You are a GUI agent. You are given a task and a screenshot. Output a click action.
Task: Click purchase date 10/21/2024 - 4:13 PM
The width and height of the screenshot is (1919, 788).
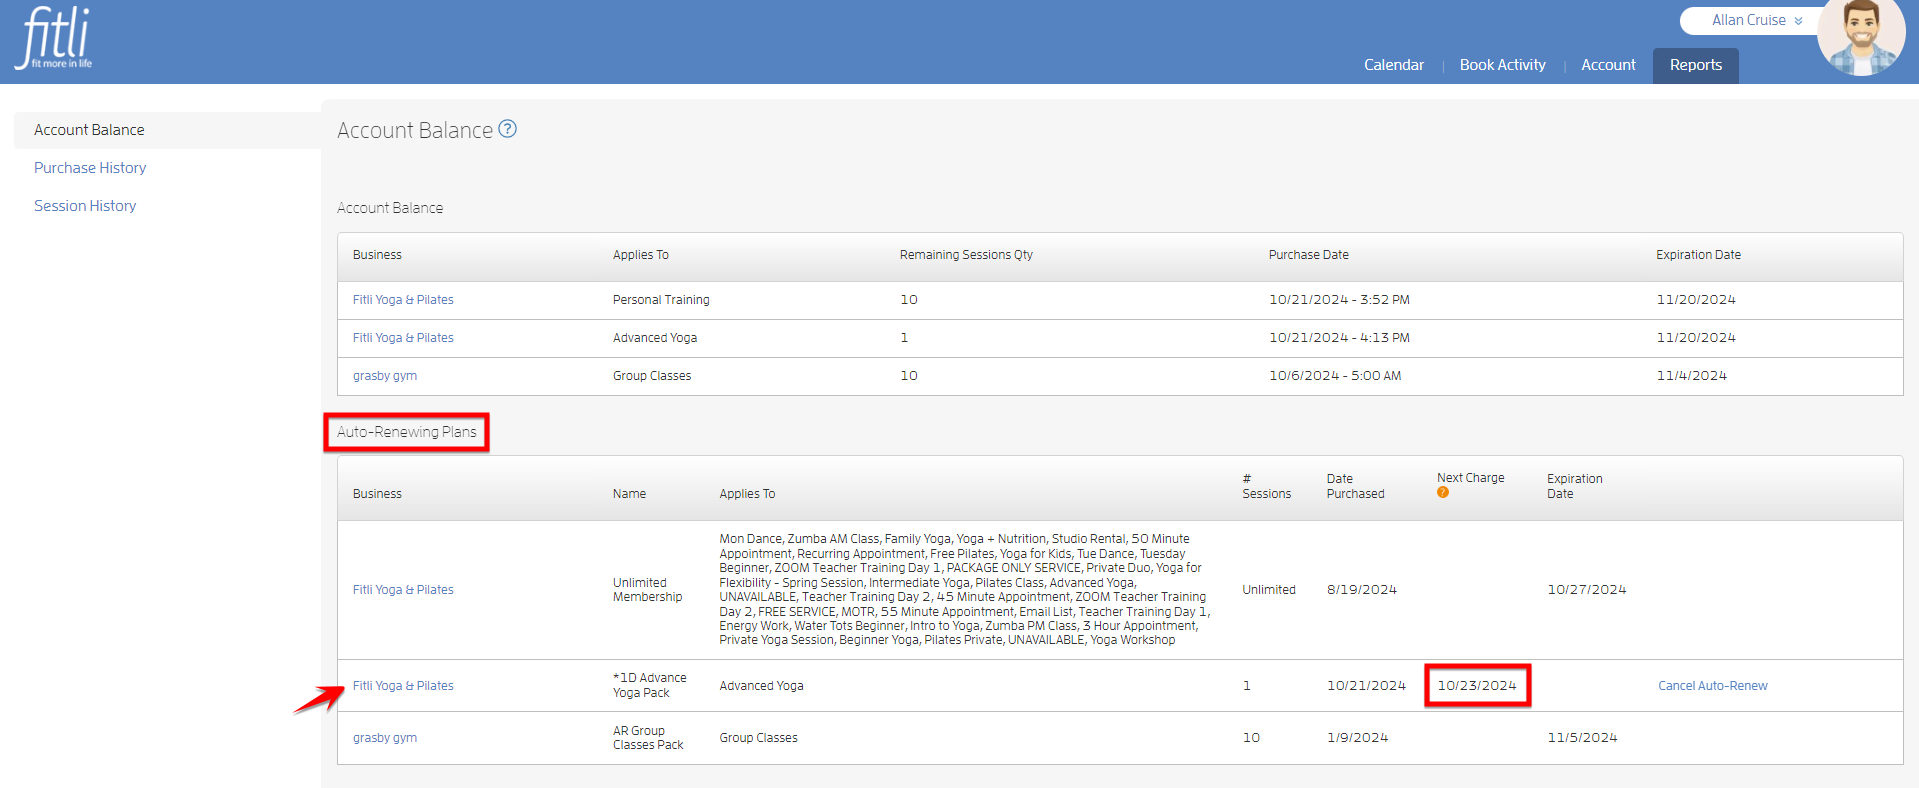(x=1339, y=338)
